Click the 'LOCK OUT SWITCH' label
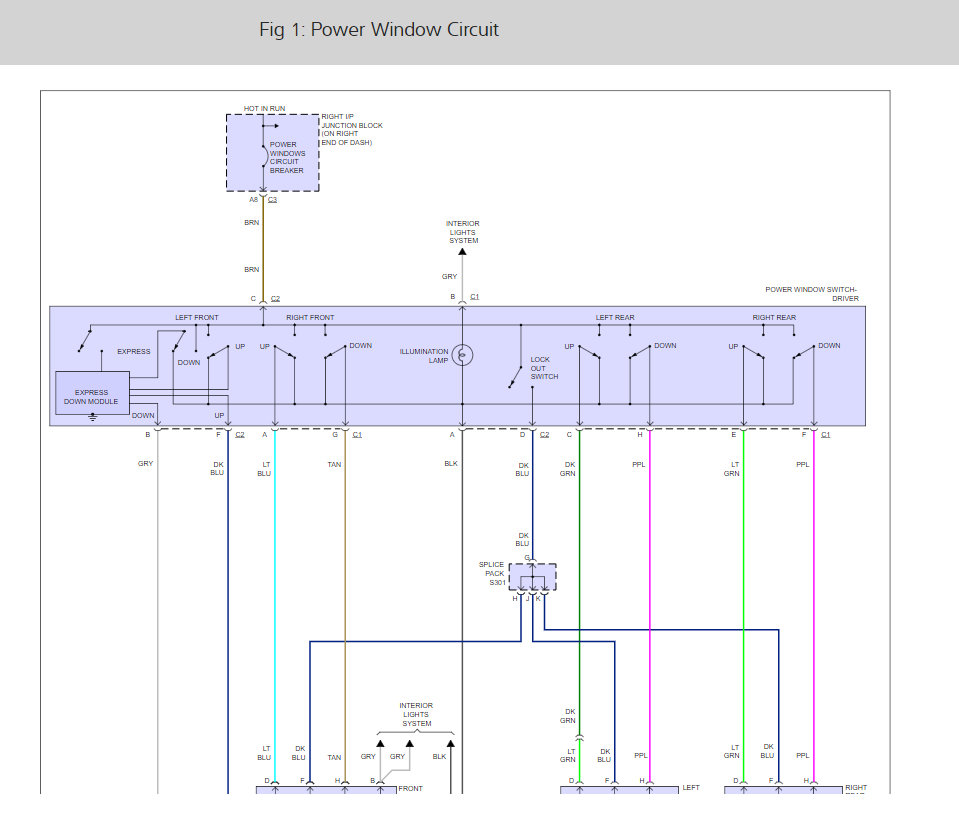959x814 pixels. click(x=544, y=368)
